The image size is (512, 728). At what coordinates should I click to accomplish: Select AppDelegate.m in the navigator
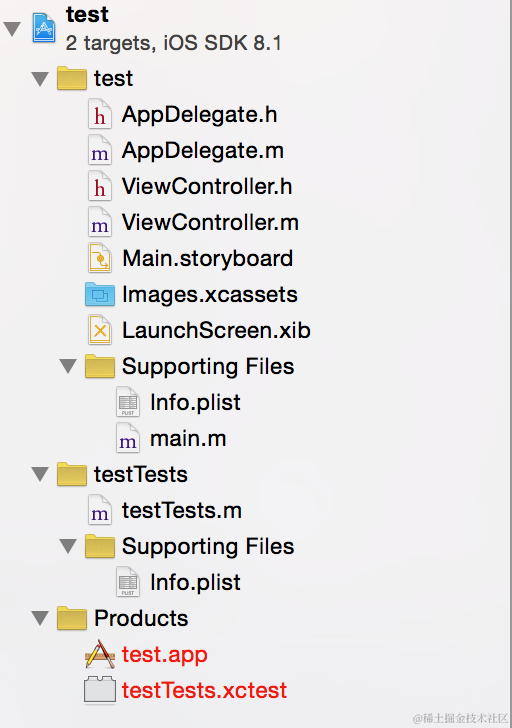tap(203, 151)
